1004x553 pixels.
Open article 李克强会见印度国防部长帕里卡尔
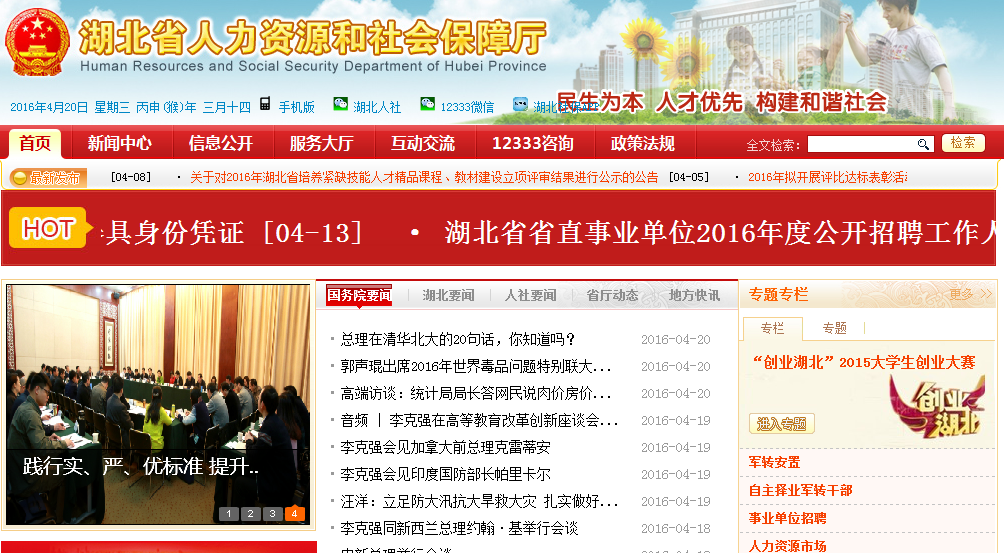[x=445, y=474]
